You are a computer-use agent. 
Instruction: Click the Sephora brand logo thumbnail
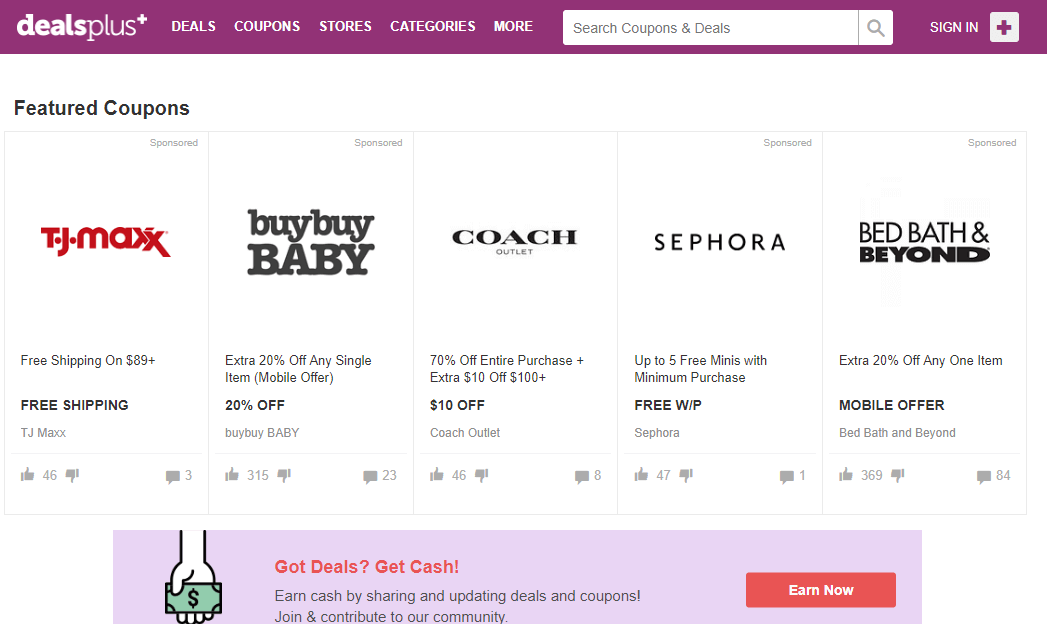point(718,240)
